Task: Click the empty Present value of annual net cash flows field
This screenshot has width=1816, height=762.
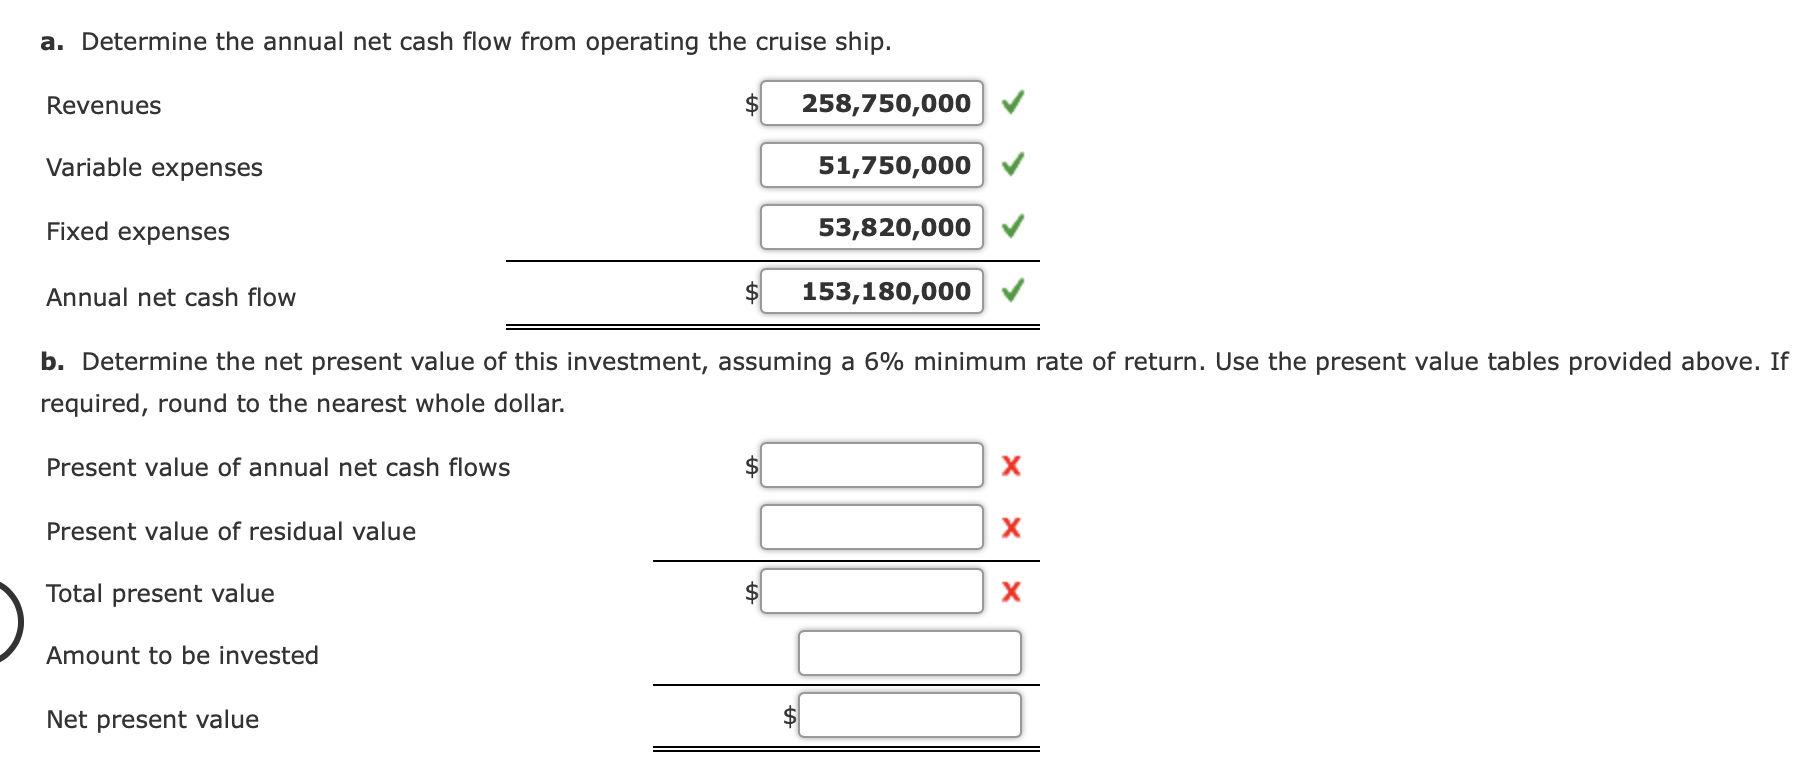Action: point(871,465)
